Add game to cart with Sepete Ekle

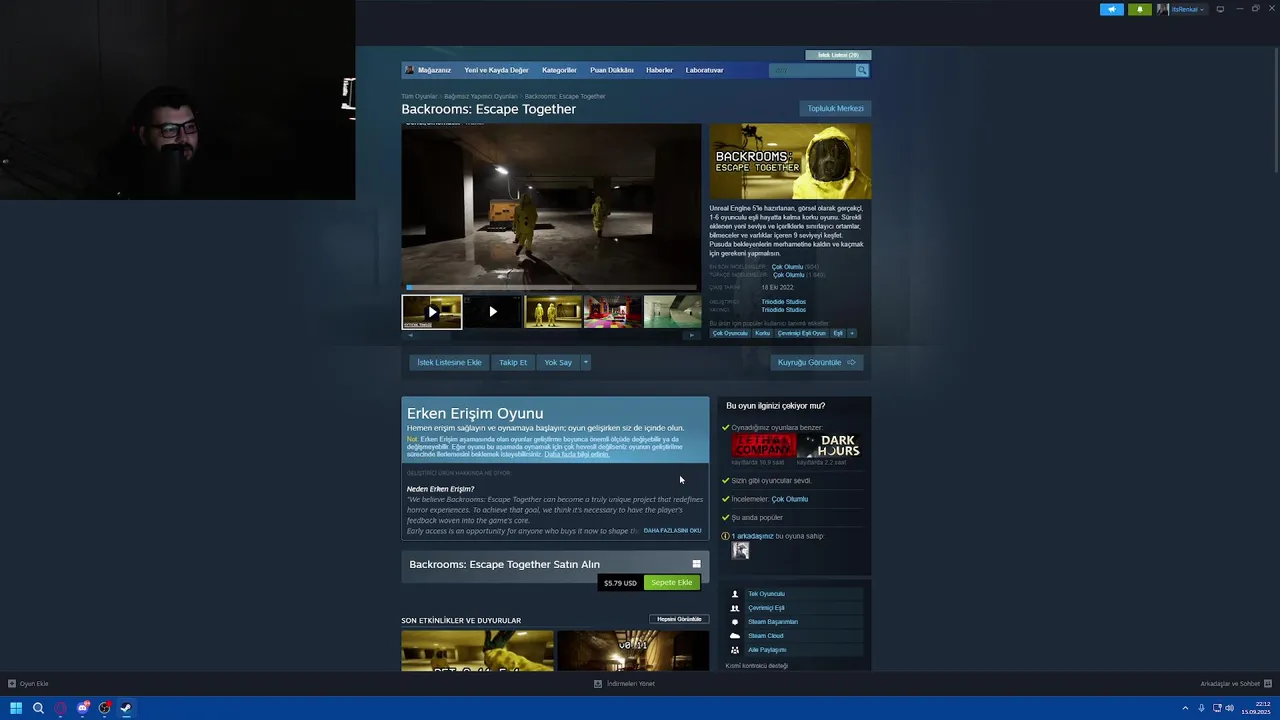(x=671, y=582)
